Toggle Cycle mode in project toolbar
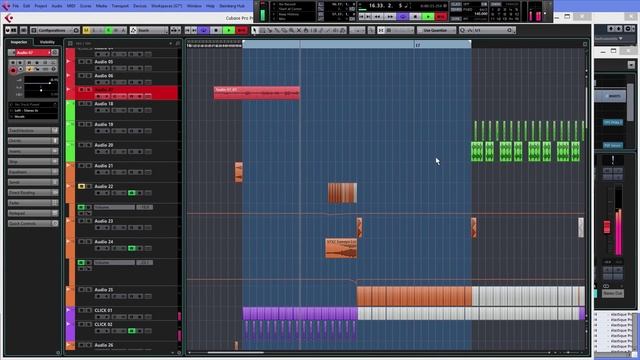The image size is (640, 360). tap(204, 30)
